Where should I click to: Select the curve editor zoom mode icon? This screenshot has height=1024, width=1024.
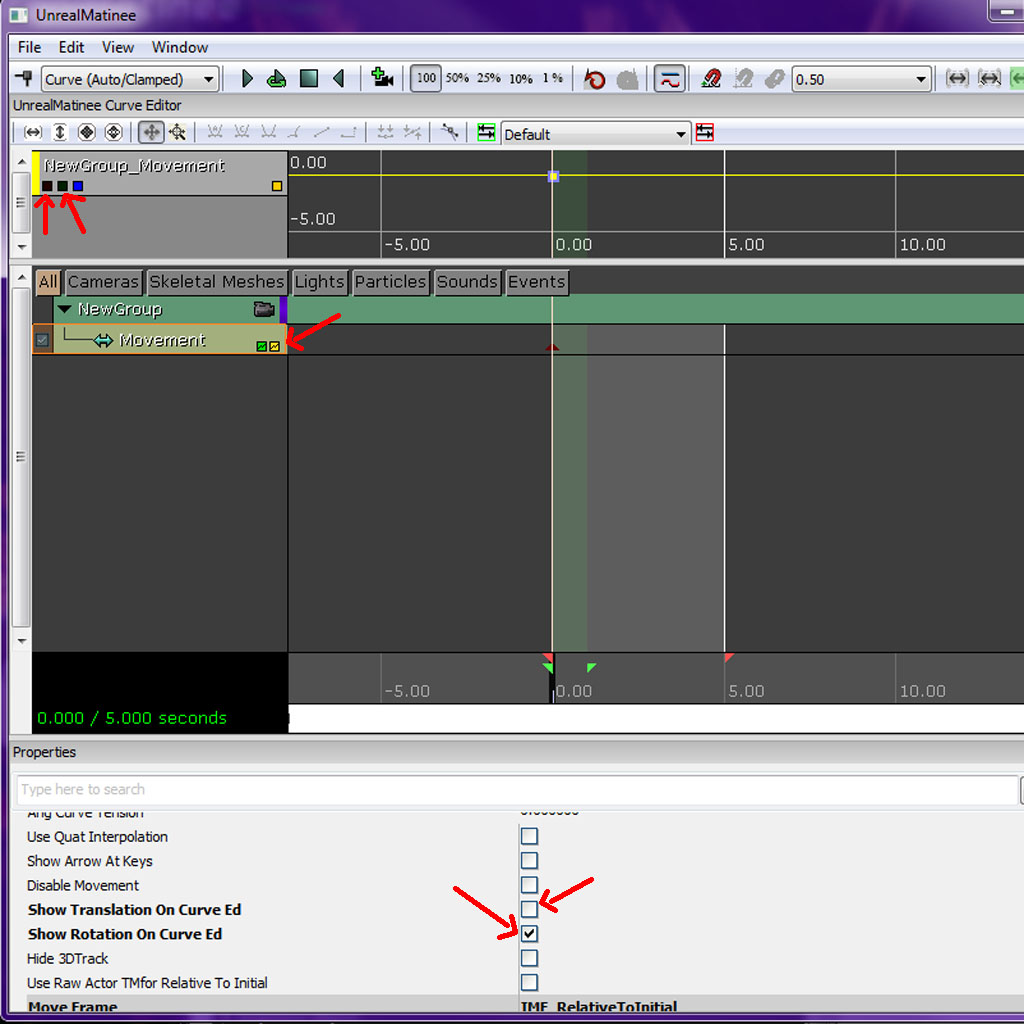click(x=178, y=133)
